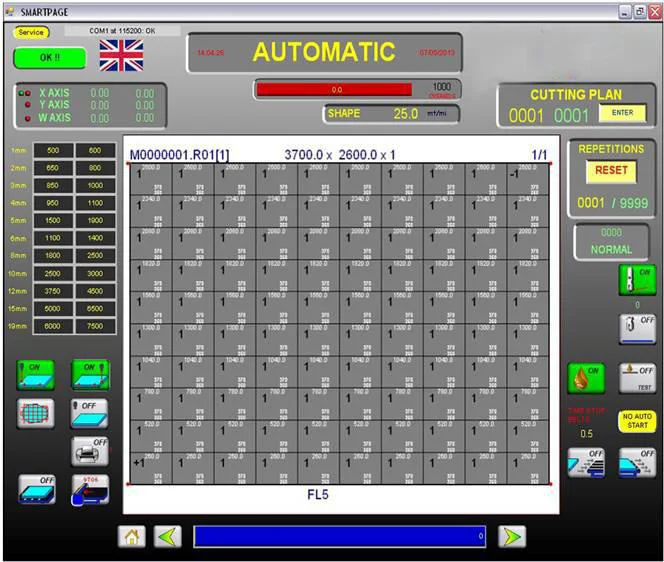The image size is (664, 562).
Task: Select repetitions value 0001 / 9999
Action: [x=612, y=203]
